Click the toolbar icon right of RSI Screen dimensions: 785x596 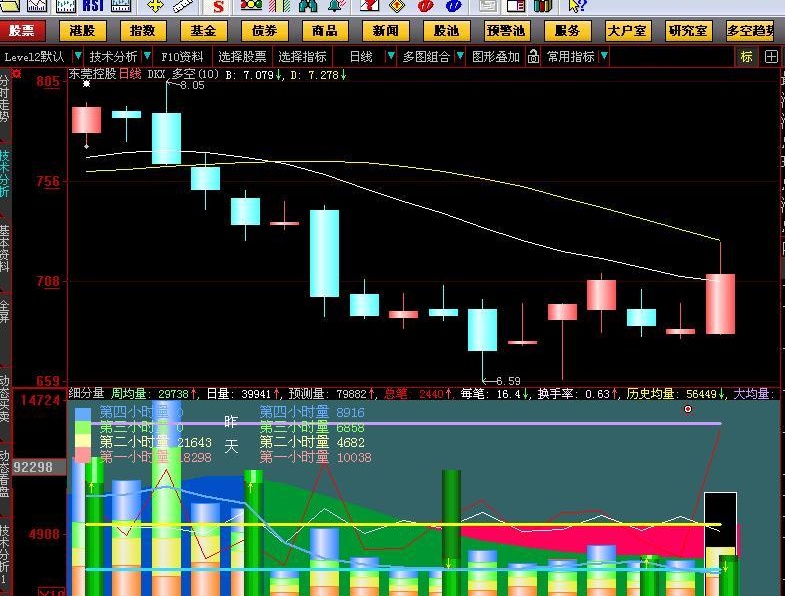click(121, 6)
